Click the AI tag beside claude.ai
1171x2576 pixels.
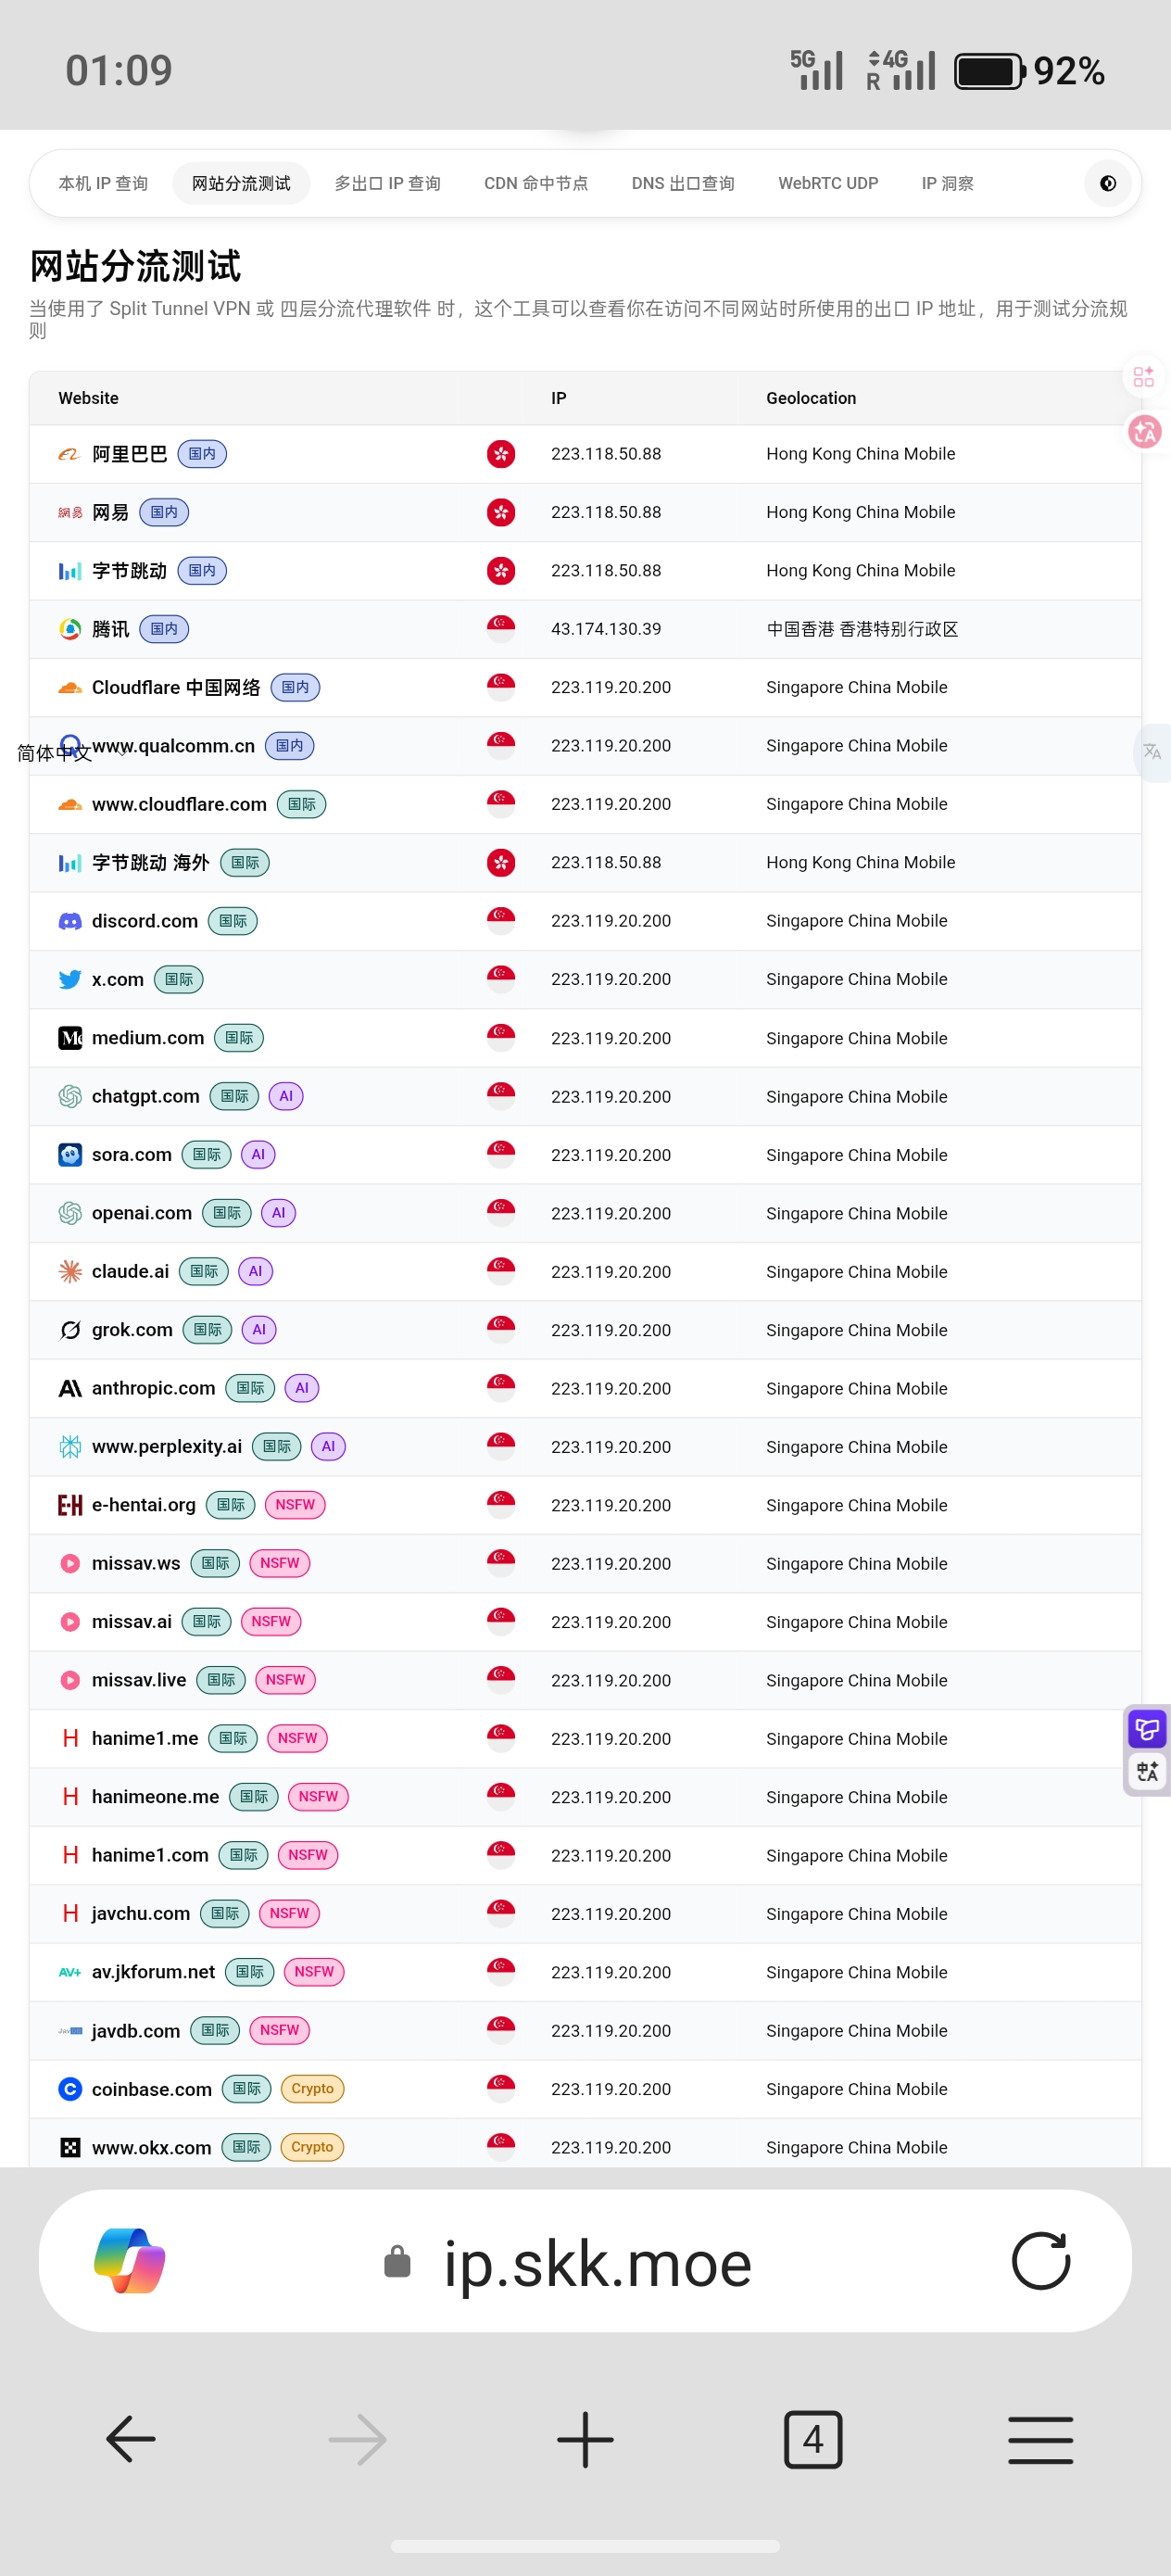pos(255,1271)
